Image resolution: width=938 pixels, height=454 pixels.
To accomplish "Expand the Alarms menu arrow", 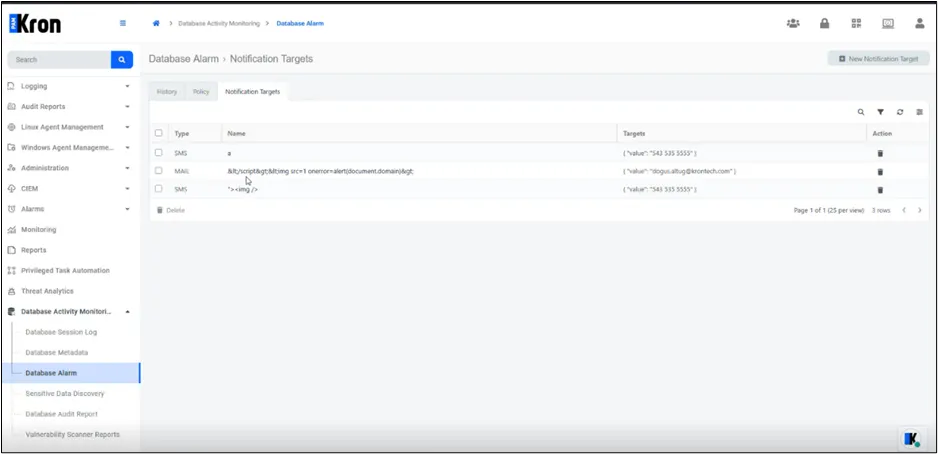I will (x=127, y=209).
